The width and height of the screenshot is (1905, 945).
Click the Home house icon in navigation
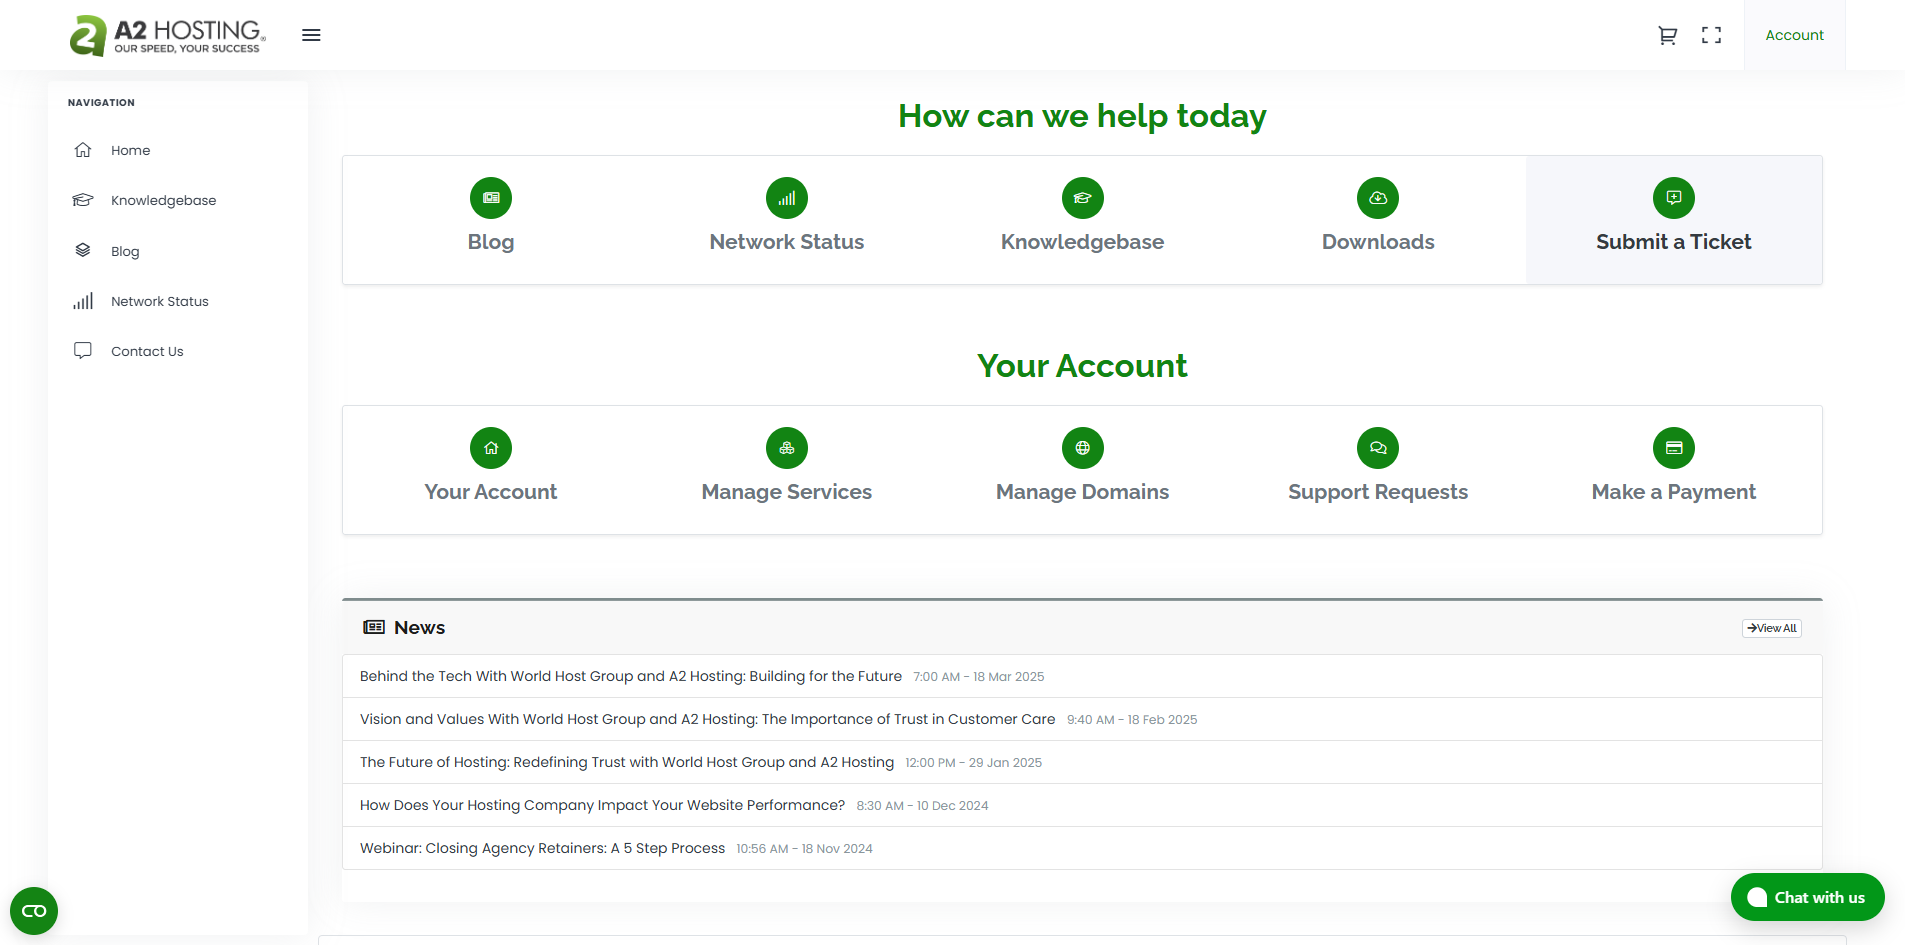pos(83,150)
